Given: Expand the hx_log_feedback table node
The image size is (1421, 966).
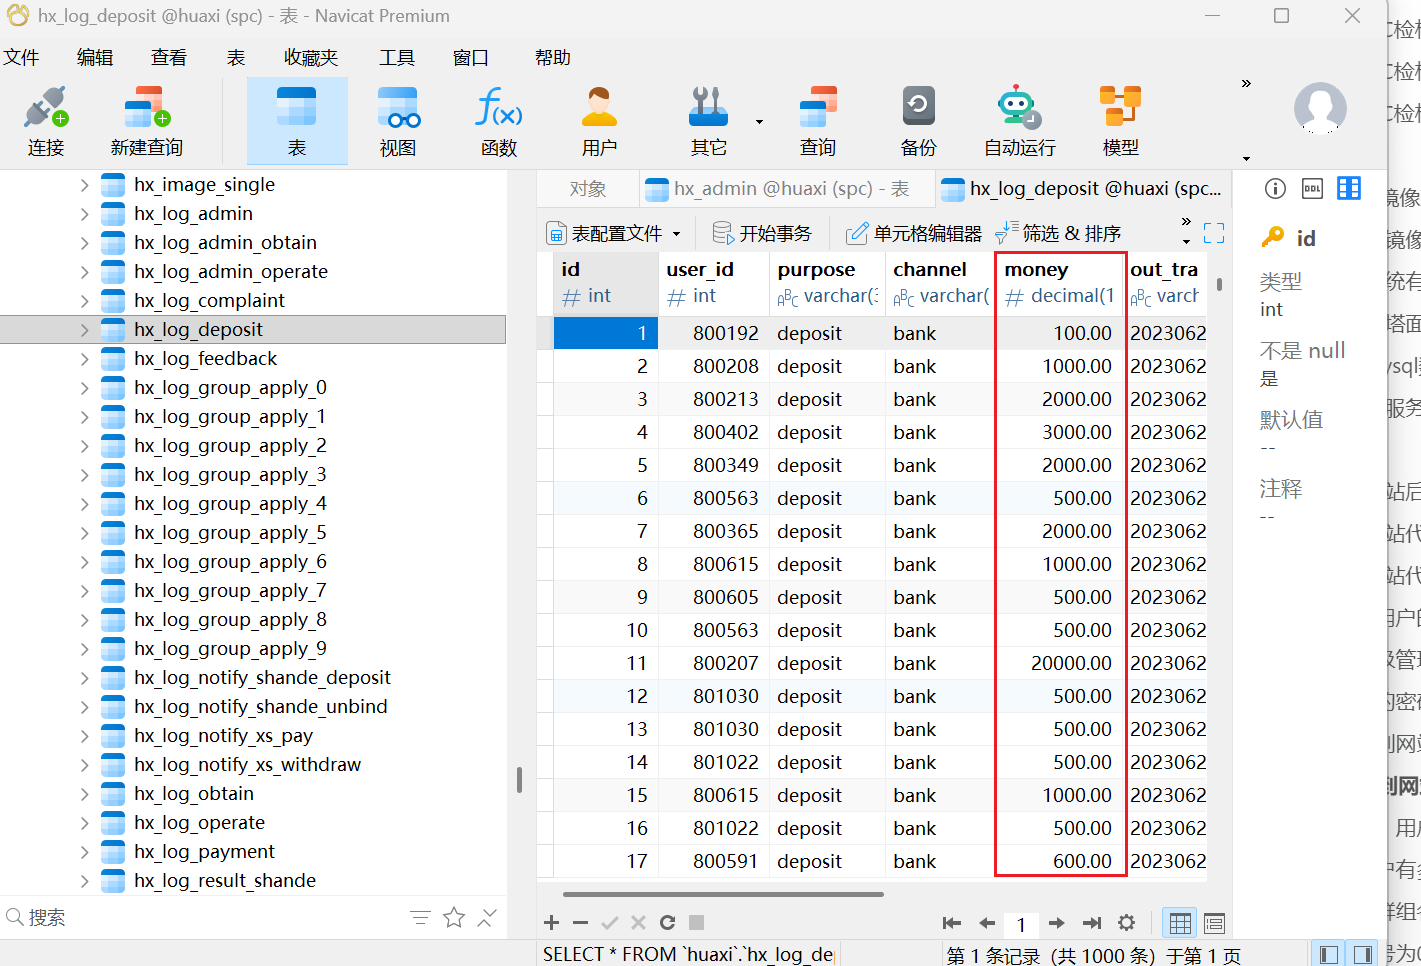Looking at the screenshot, I should click(x=84, y=359).
